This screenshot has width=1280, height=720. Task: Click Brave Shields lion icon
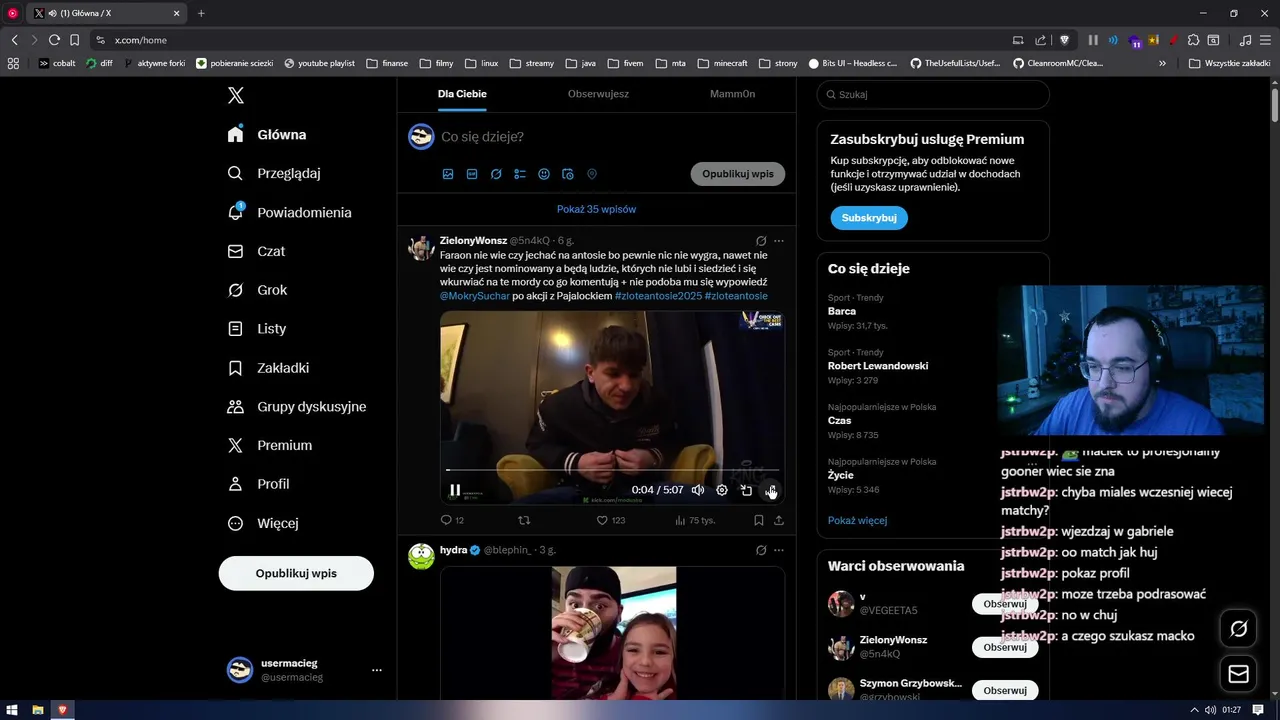pos(1064,40)
